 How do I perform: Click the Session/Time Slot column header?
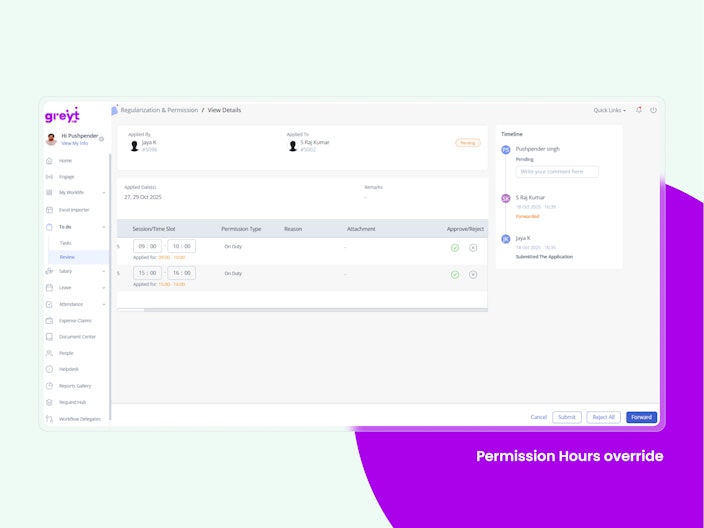coord(154,229)
